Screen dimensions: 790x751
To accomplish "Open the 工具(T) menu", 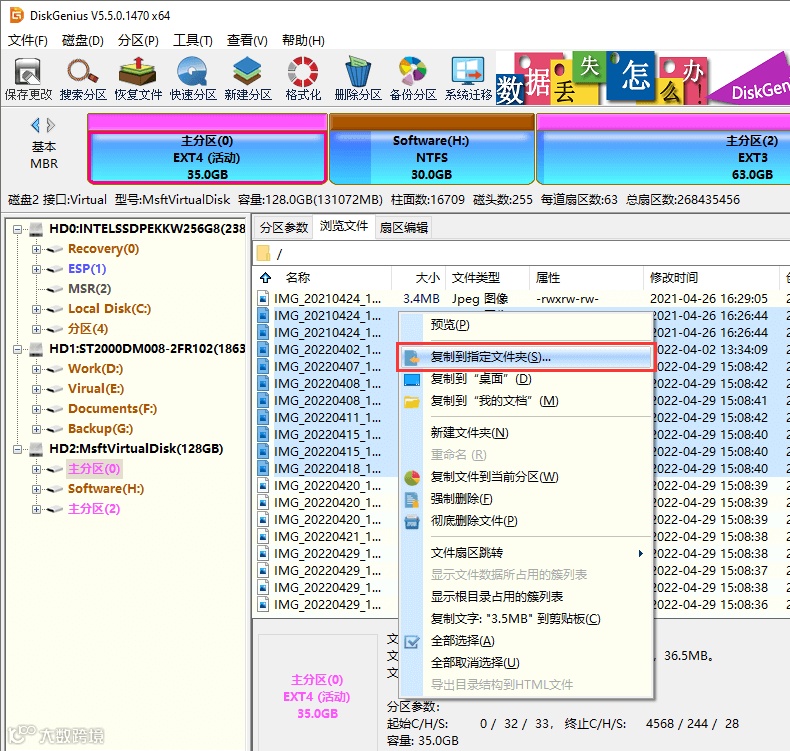I will (x=193, y=40).
